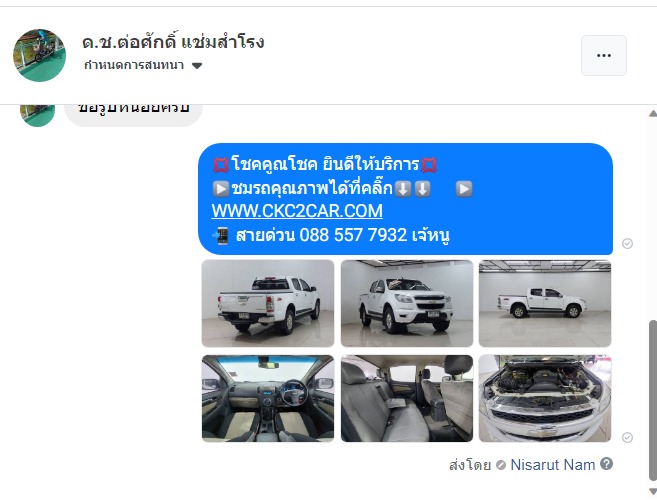Open the side view white pickup photo
This screenshot has width=657, height=500.
point(545,303)
